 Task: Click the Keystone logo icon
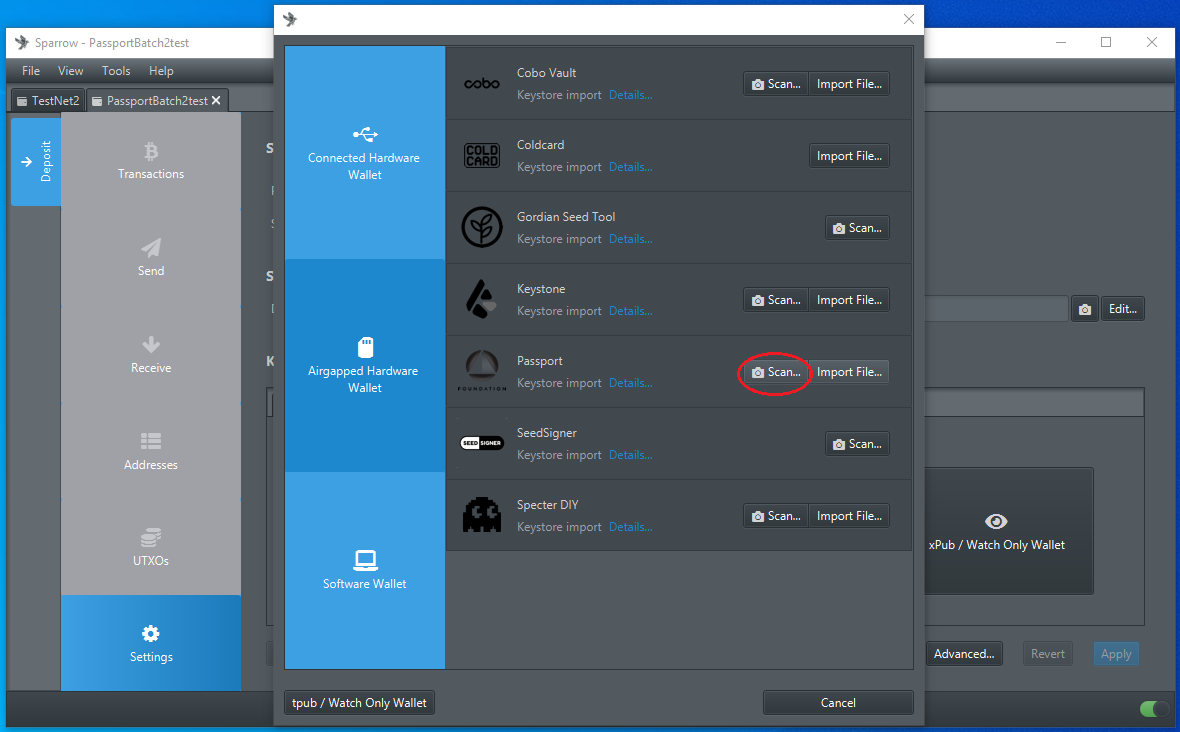click(x=482, y=299)
